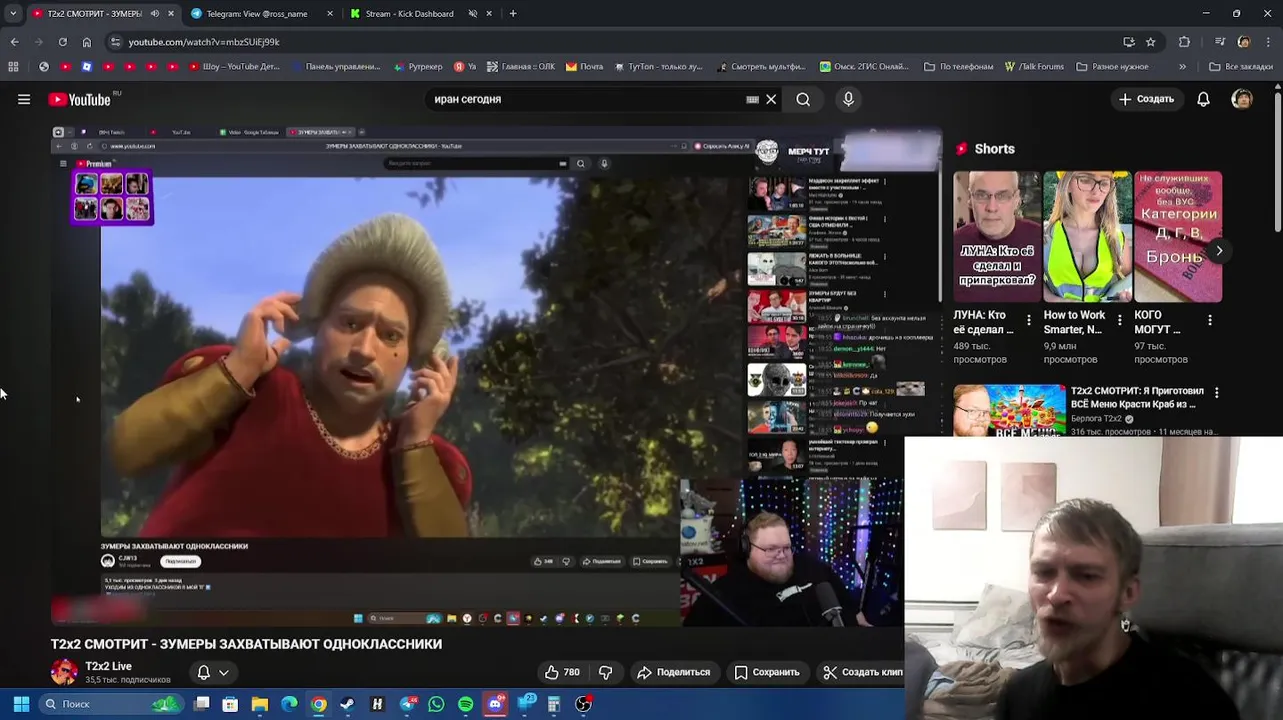Open WhatsApp from the taskbar
The width and height of the screenshot is (1283, 720).
(436, 704)
